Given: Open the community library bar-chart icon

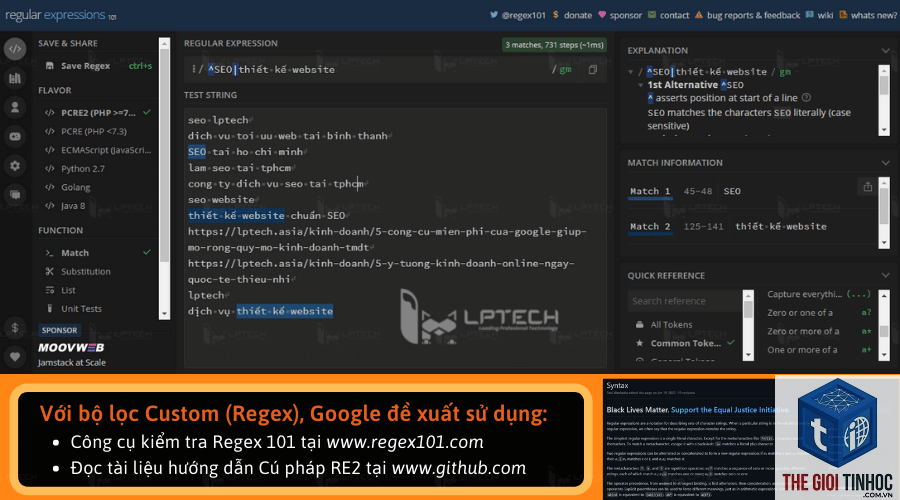Looking at the screenshot, I should click(15, 78).
